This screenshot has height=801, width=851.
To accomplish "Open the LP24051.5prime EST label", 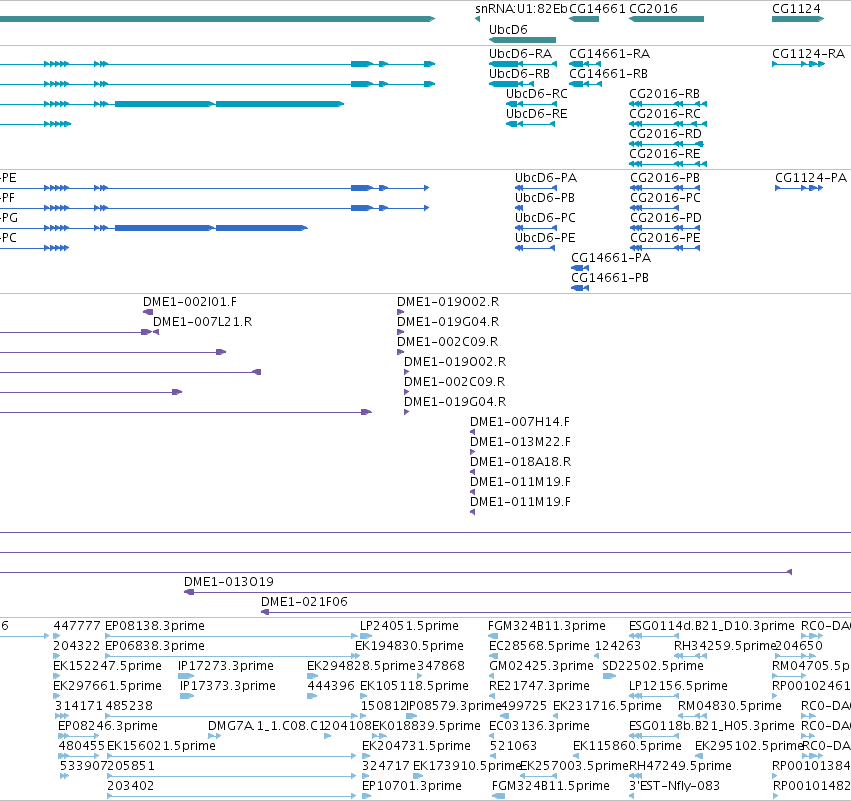I will [x=409, y=626].
